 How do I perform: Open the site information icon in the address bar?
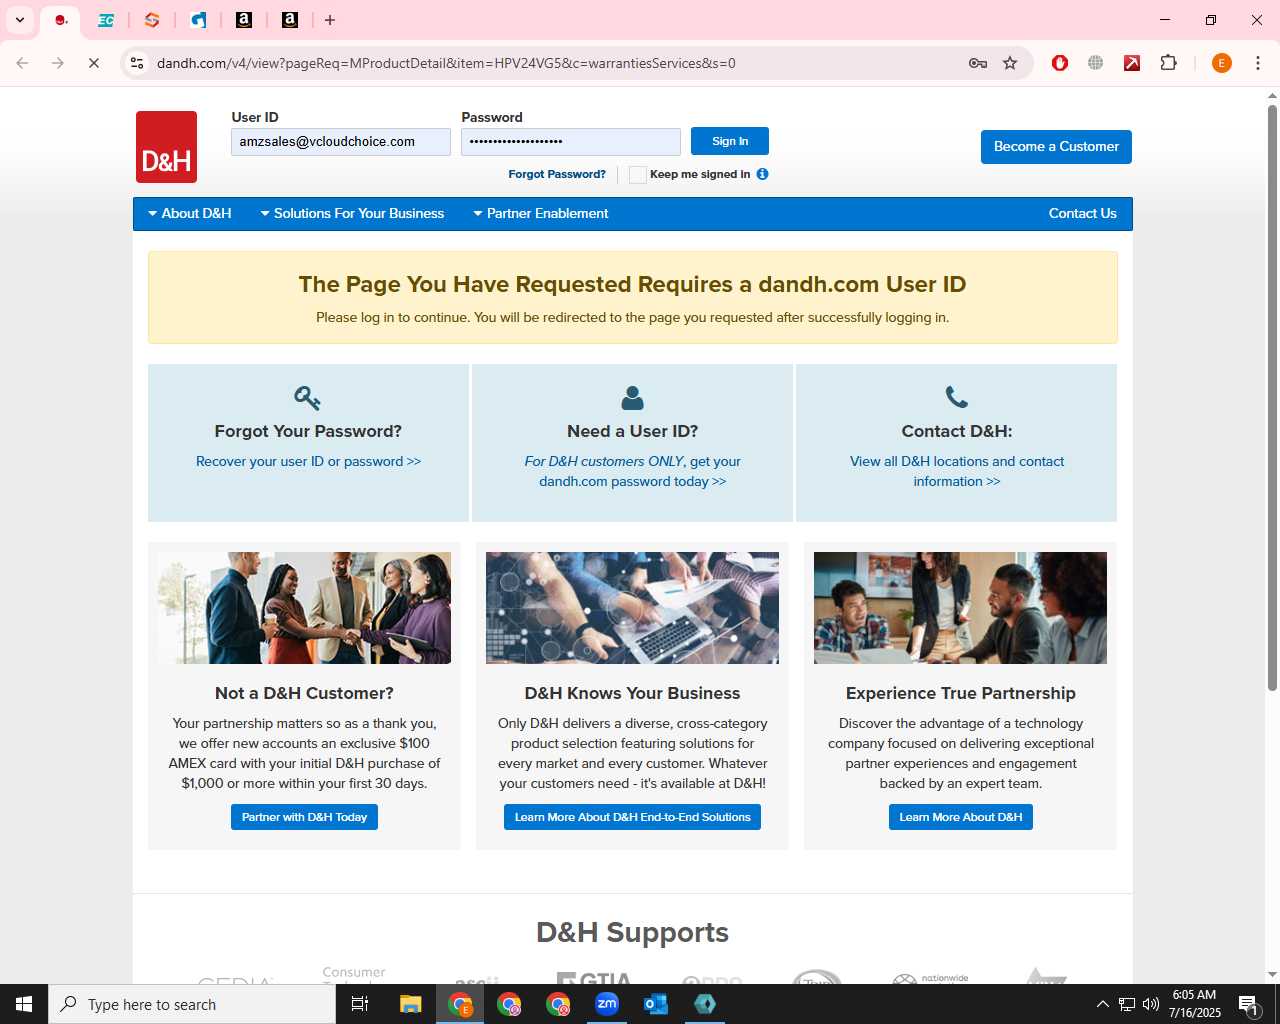[x=137, y=63]
